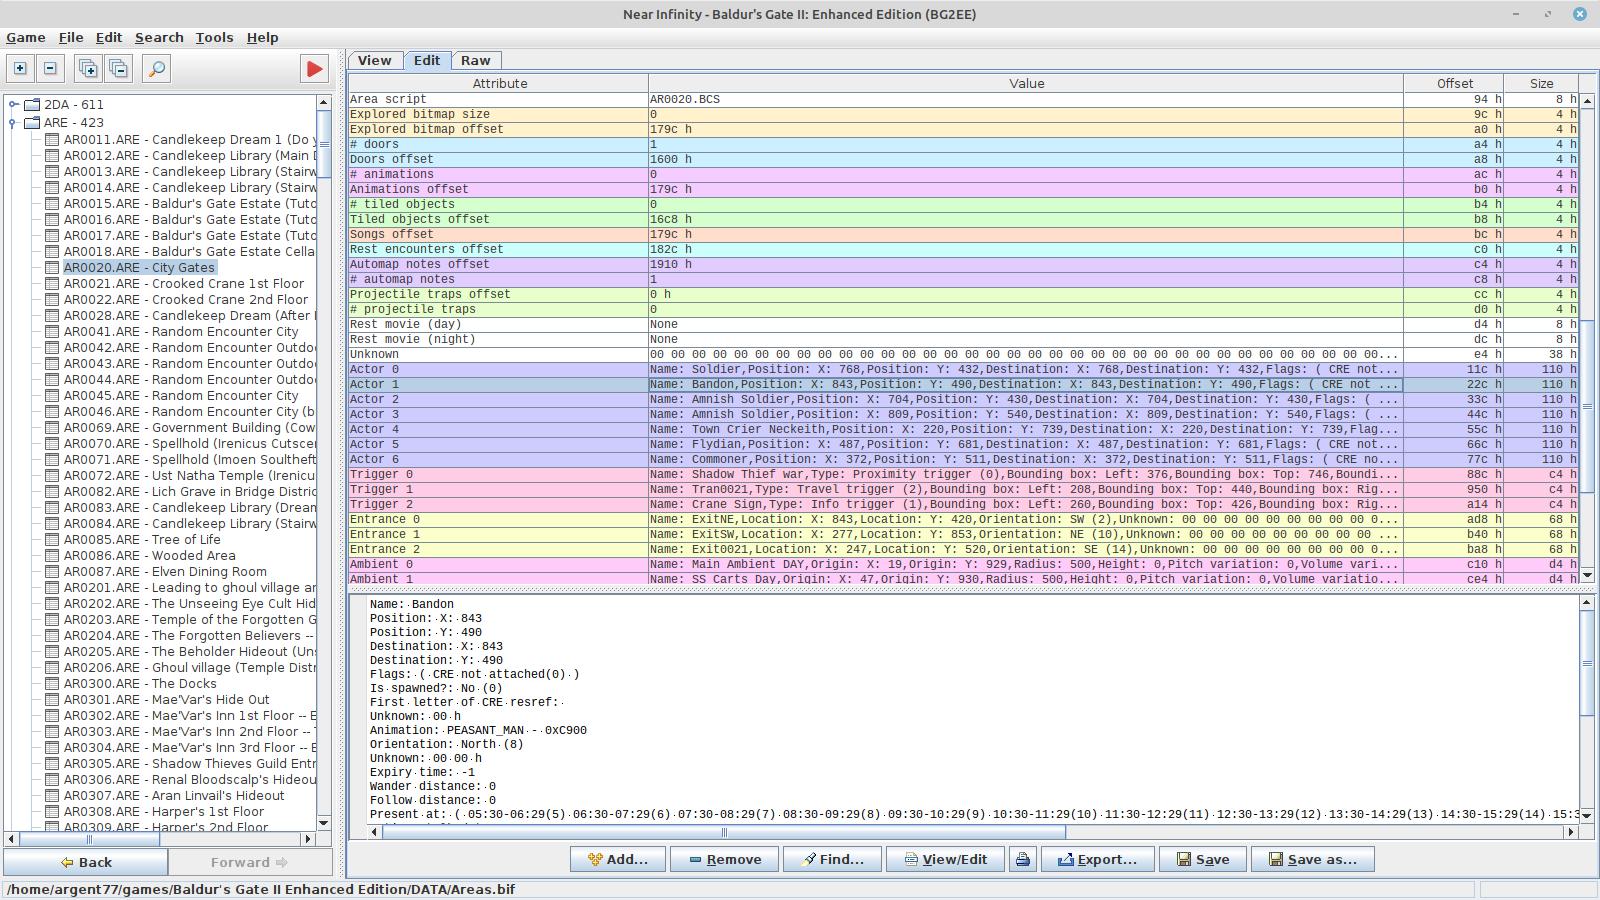Click the collapse all folders icon
1600x900 pixels.
[119, 68]
